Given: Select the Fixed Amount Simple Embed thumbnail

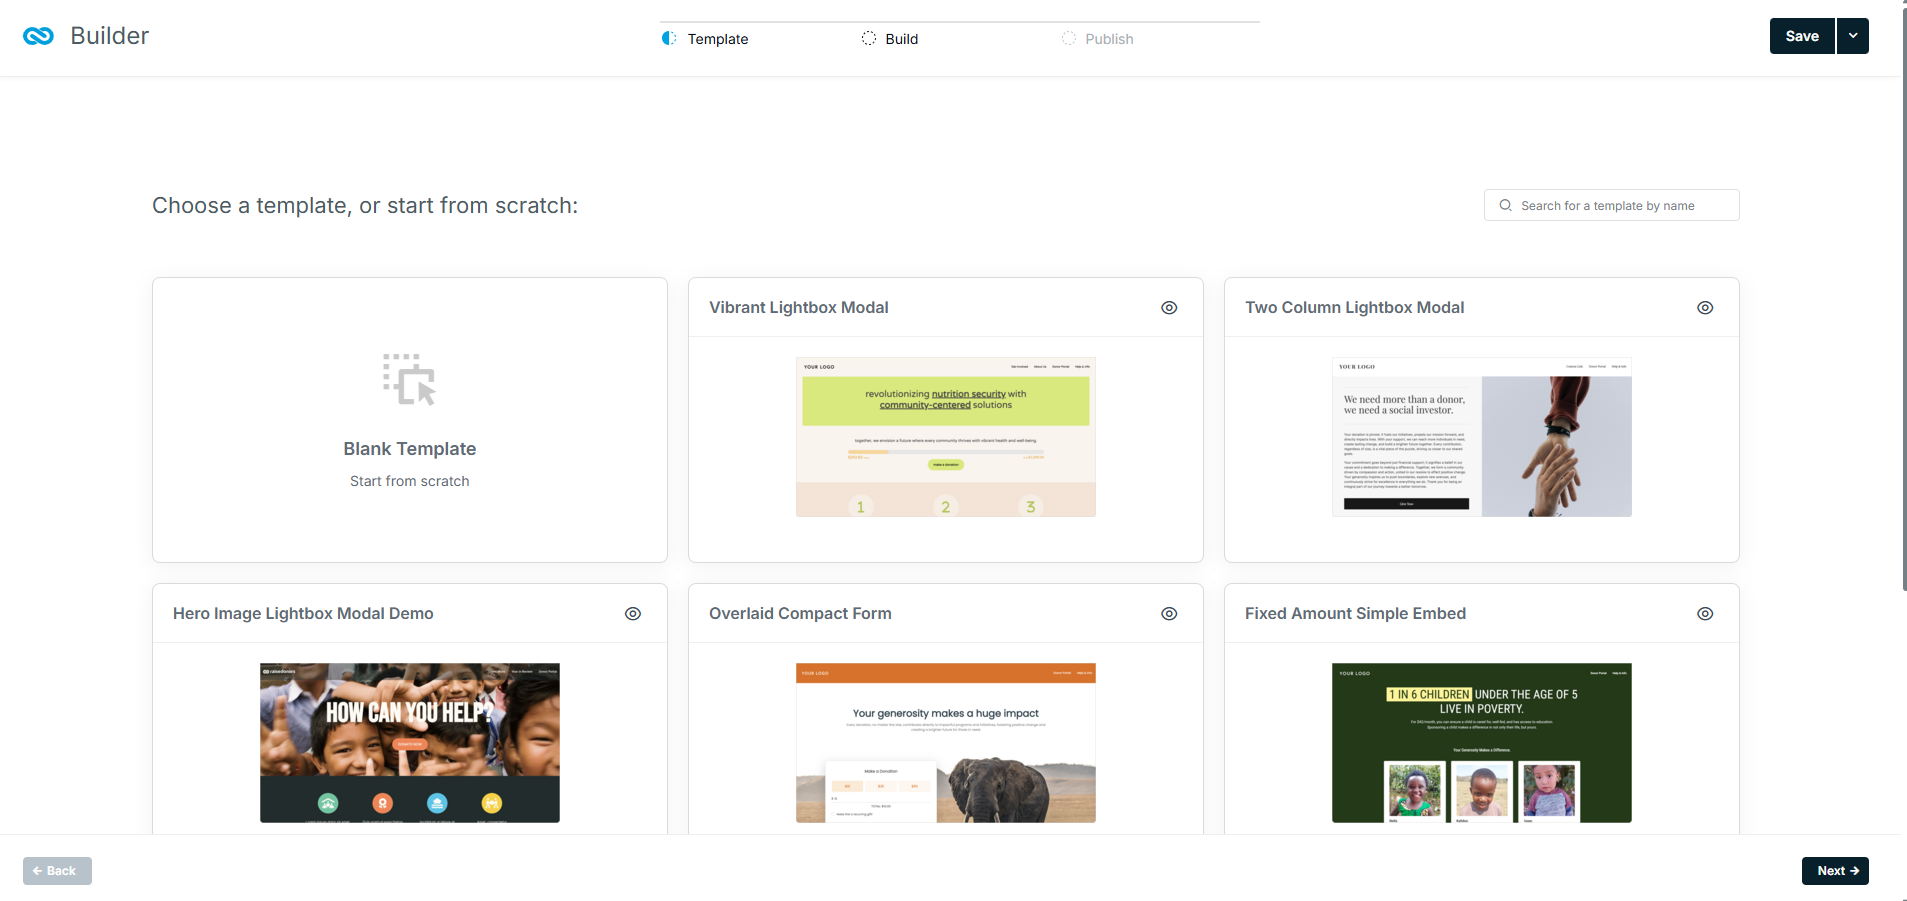Looking at the screenshot, I should pyautogui.click(x=1482, y=743).
